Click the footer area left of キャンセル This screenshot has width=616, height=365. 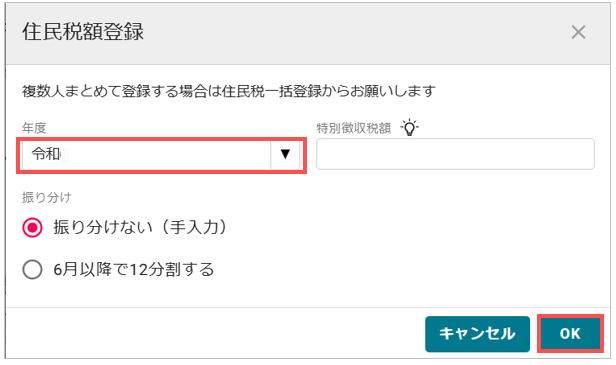pos(215,333)
